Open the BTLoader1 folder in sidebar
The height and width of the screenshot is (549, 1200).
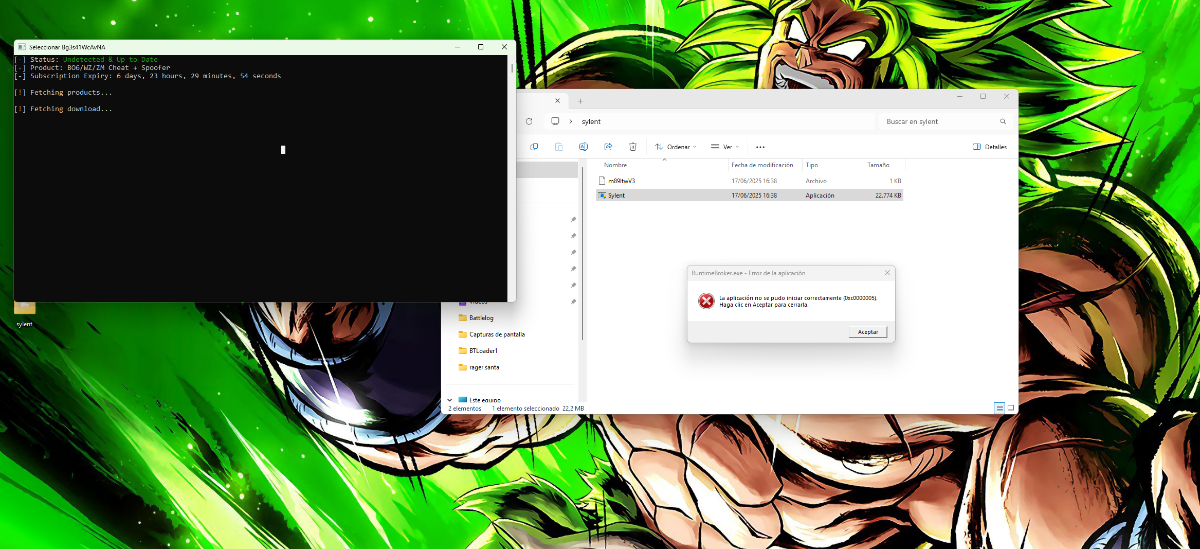pos(478,351)
